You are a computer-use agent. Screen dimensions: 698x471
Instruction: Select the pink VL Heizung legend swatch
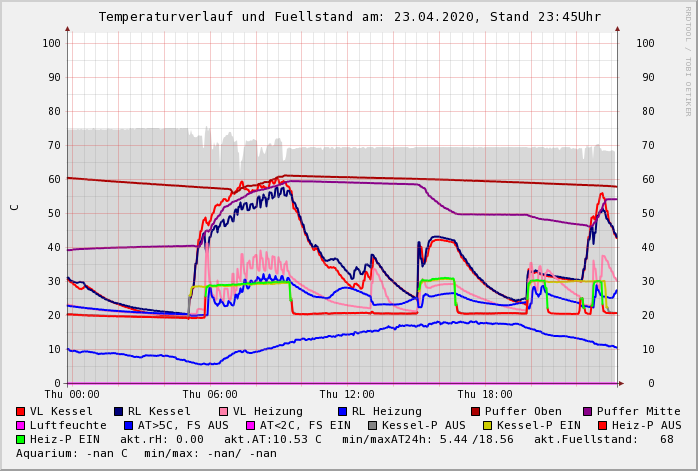(x=224, y=411)
